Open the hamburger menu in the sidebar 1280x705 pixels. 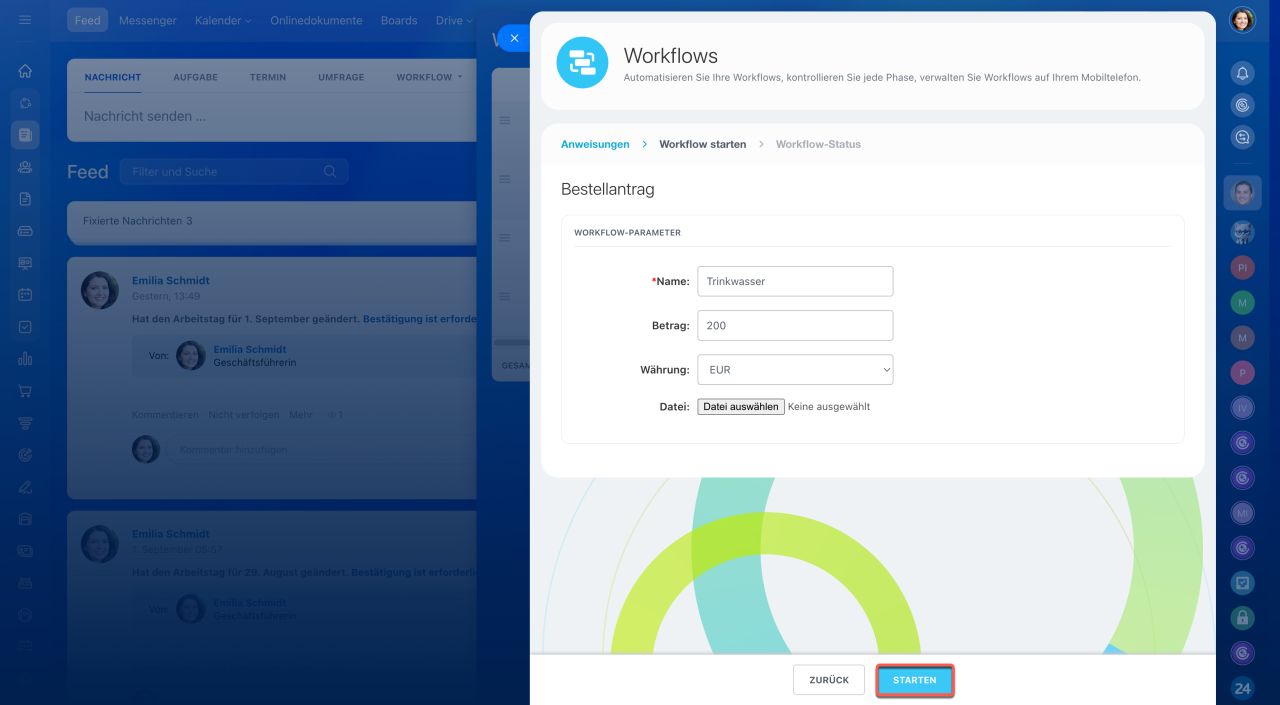25,20
